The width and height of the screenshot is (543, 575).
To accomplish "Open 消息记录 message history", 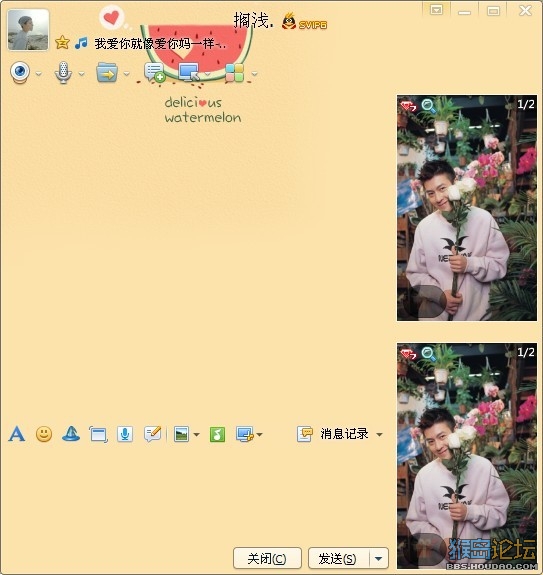I will click(x=344, y=434).
